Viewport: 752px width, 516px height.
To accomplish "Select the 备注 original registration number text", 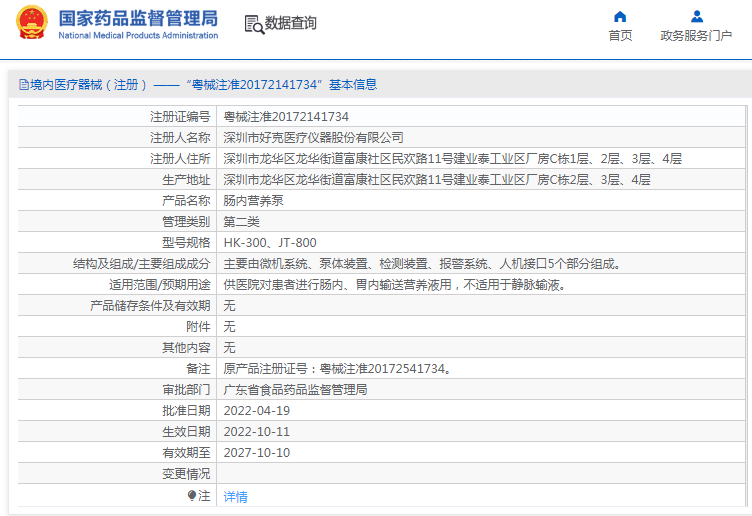I will coord(338,369).
